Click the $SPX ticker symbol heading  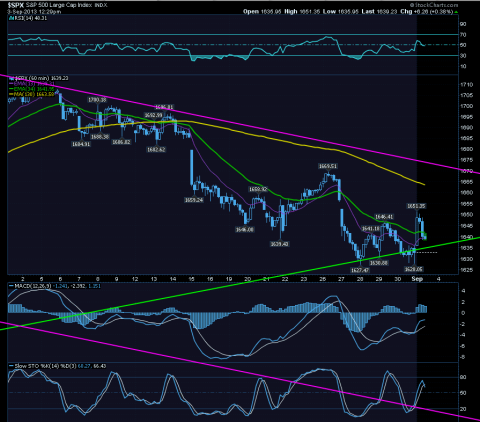click(16, 5)
